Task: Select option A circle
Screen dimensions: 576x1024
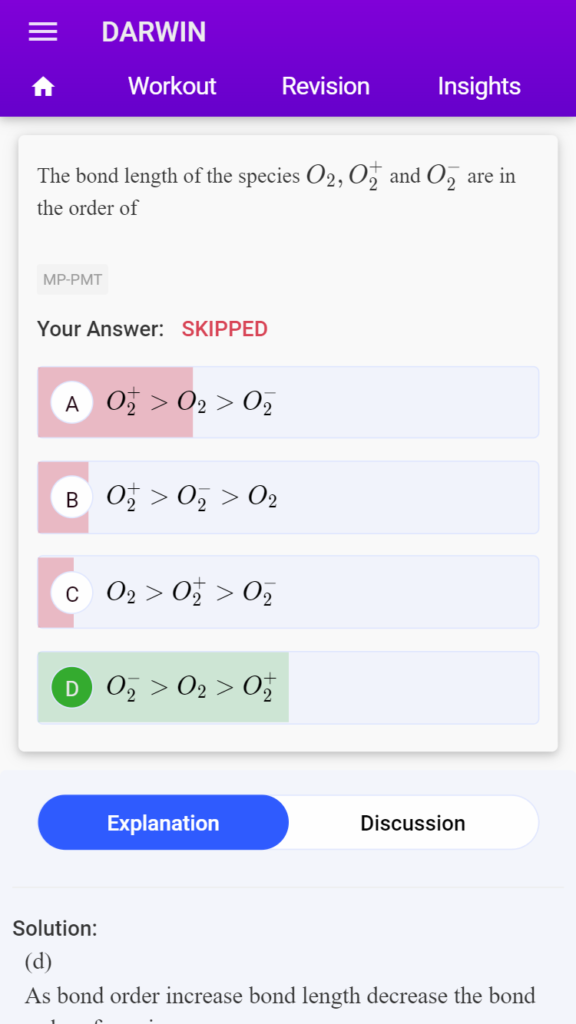Action: pos(72,403)
